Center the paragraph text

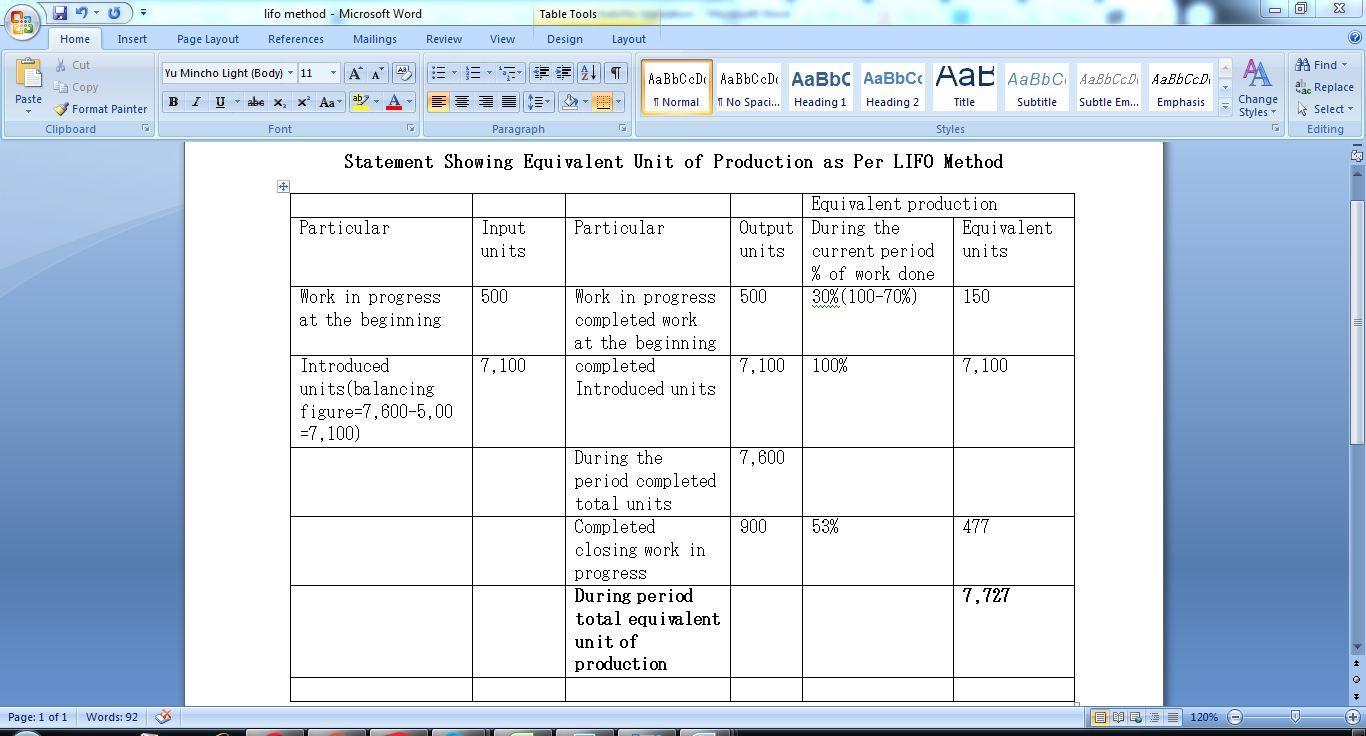462,102
